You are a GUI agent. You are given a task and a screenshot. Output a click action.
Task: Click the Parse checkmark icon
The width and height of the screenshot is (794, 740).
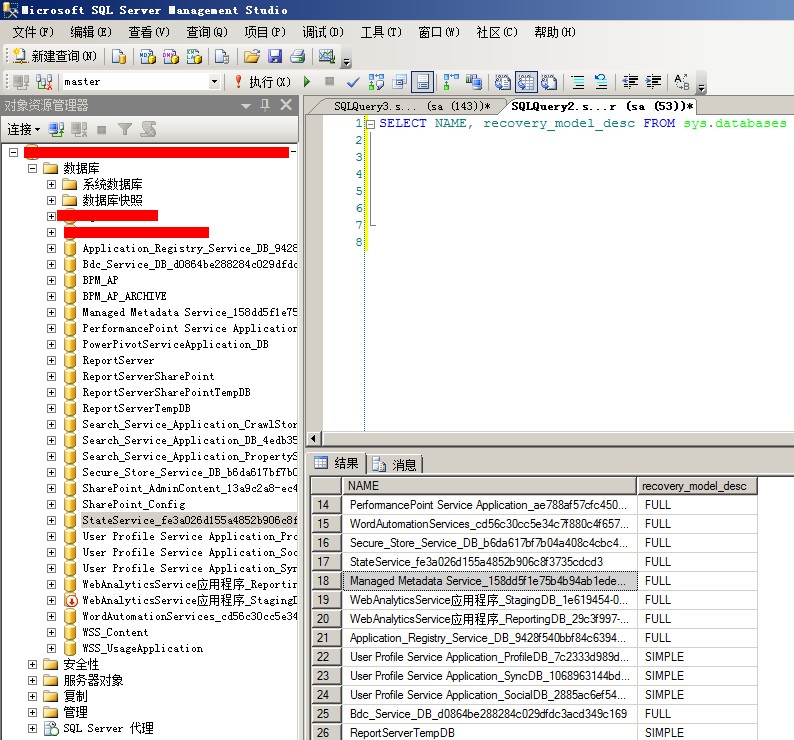pyautogui.click(x=353, y=82)
